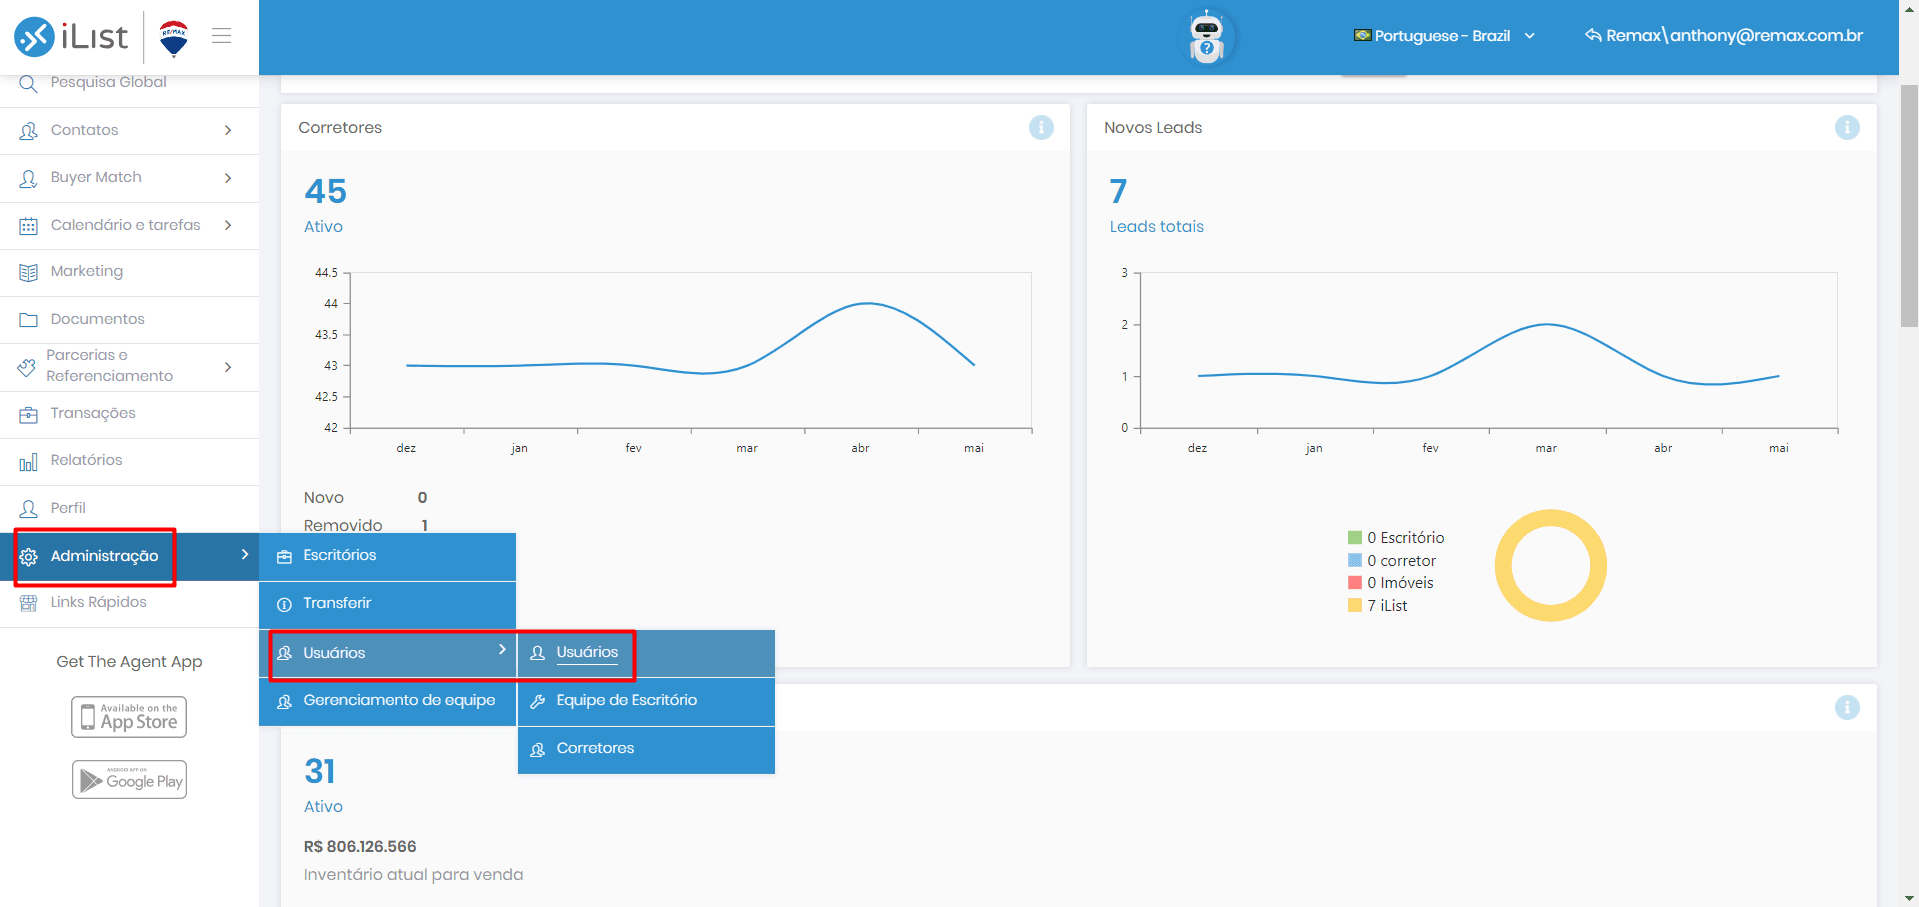Toggle the hamburger sidebar menu

[x=222, y=36]
